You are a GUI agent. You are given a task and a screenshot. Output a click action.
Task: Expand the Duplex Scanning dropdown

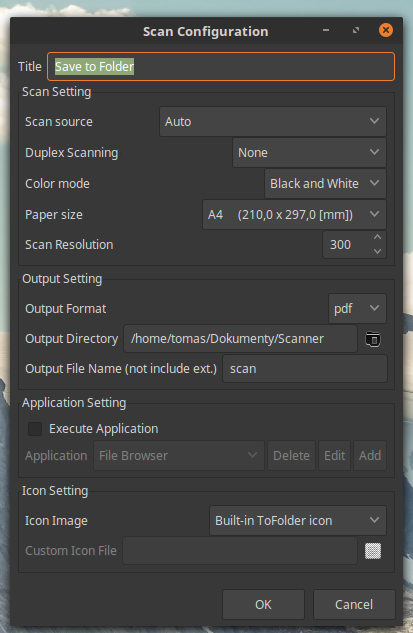point(309,153)
